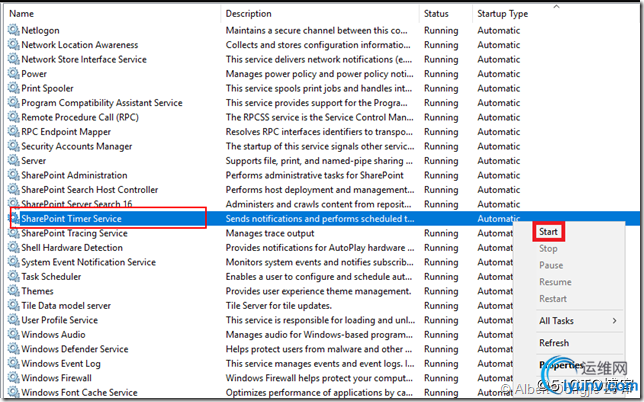The height and width of the screenshot is (402, 644).
Task: Click Resume in the context menu
Action: pyautogui.click(x=555, y=282)
